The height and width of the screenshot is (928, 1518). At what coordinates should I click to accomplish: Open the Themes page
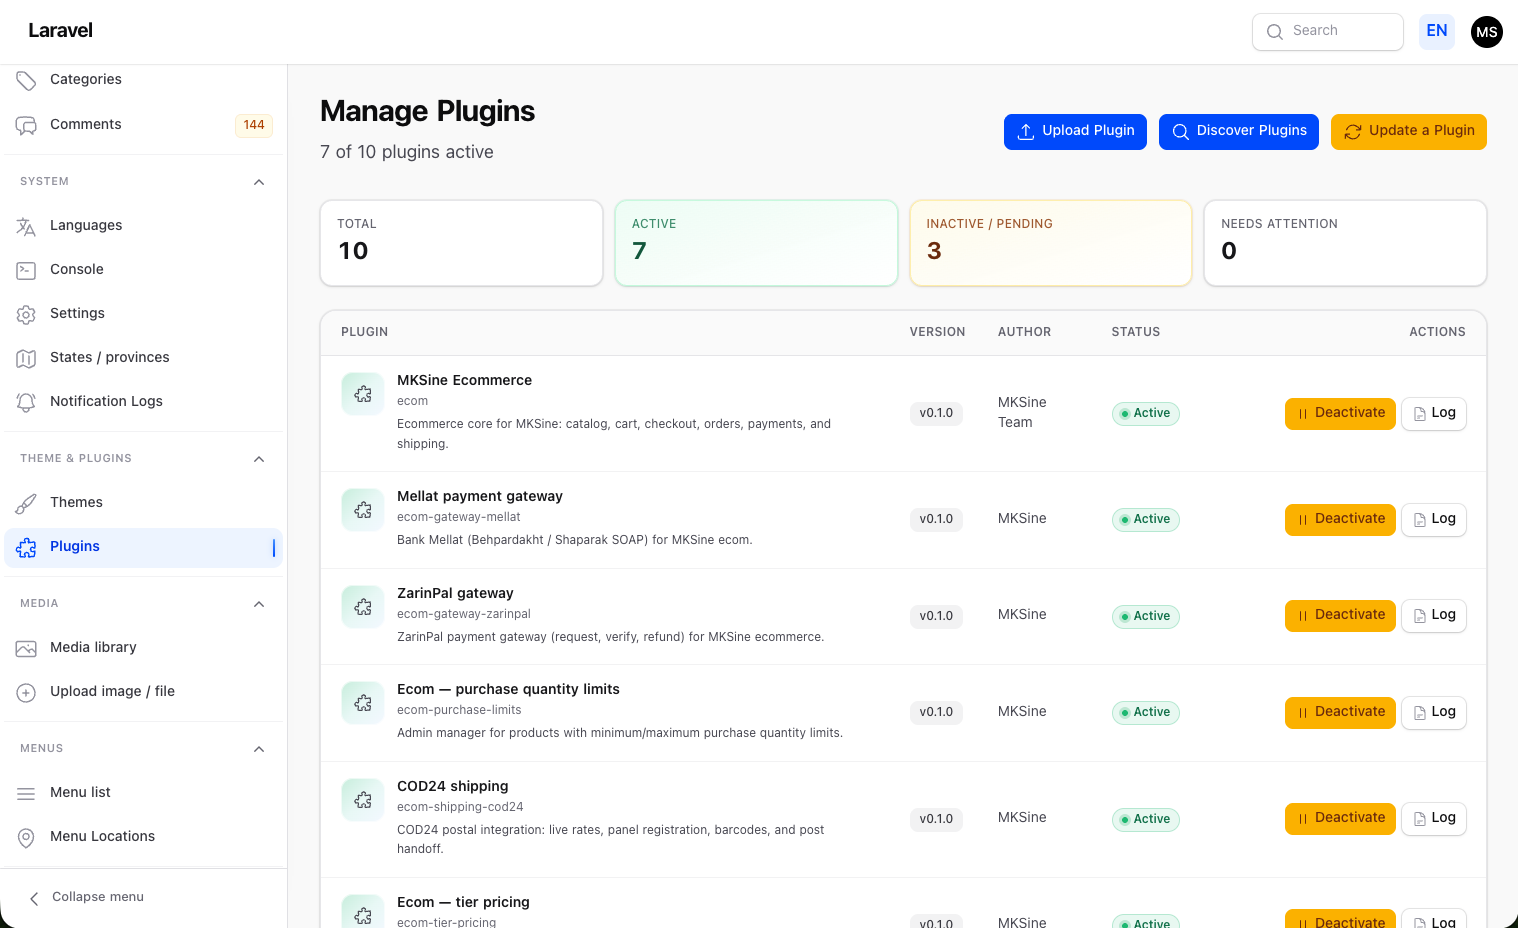(143, 503)
